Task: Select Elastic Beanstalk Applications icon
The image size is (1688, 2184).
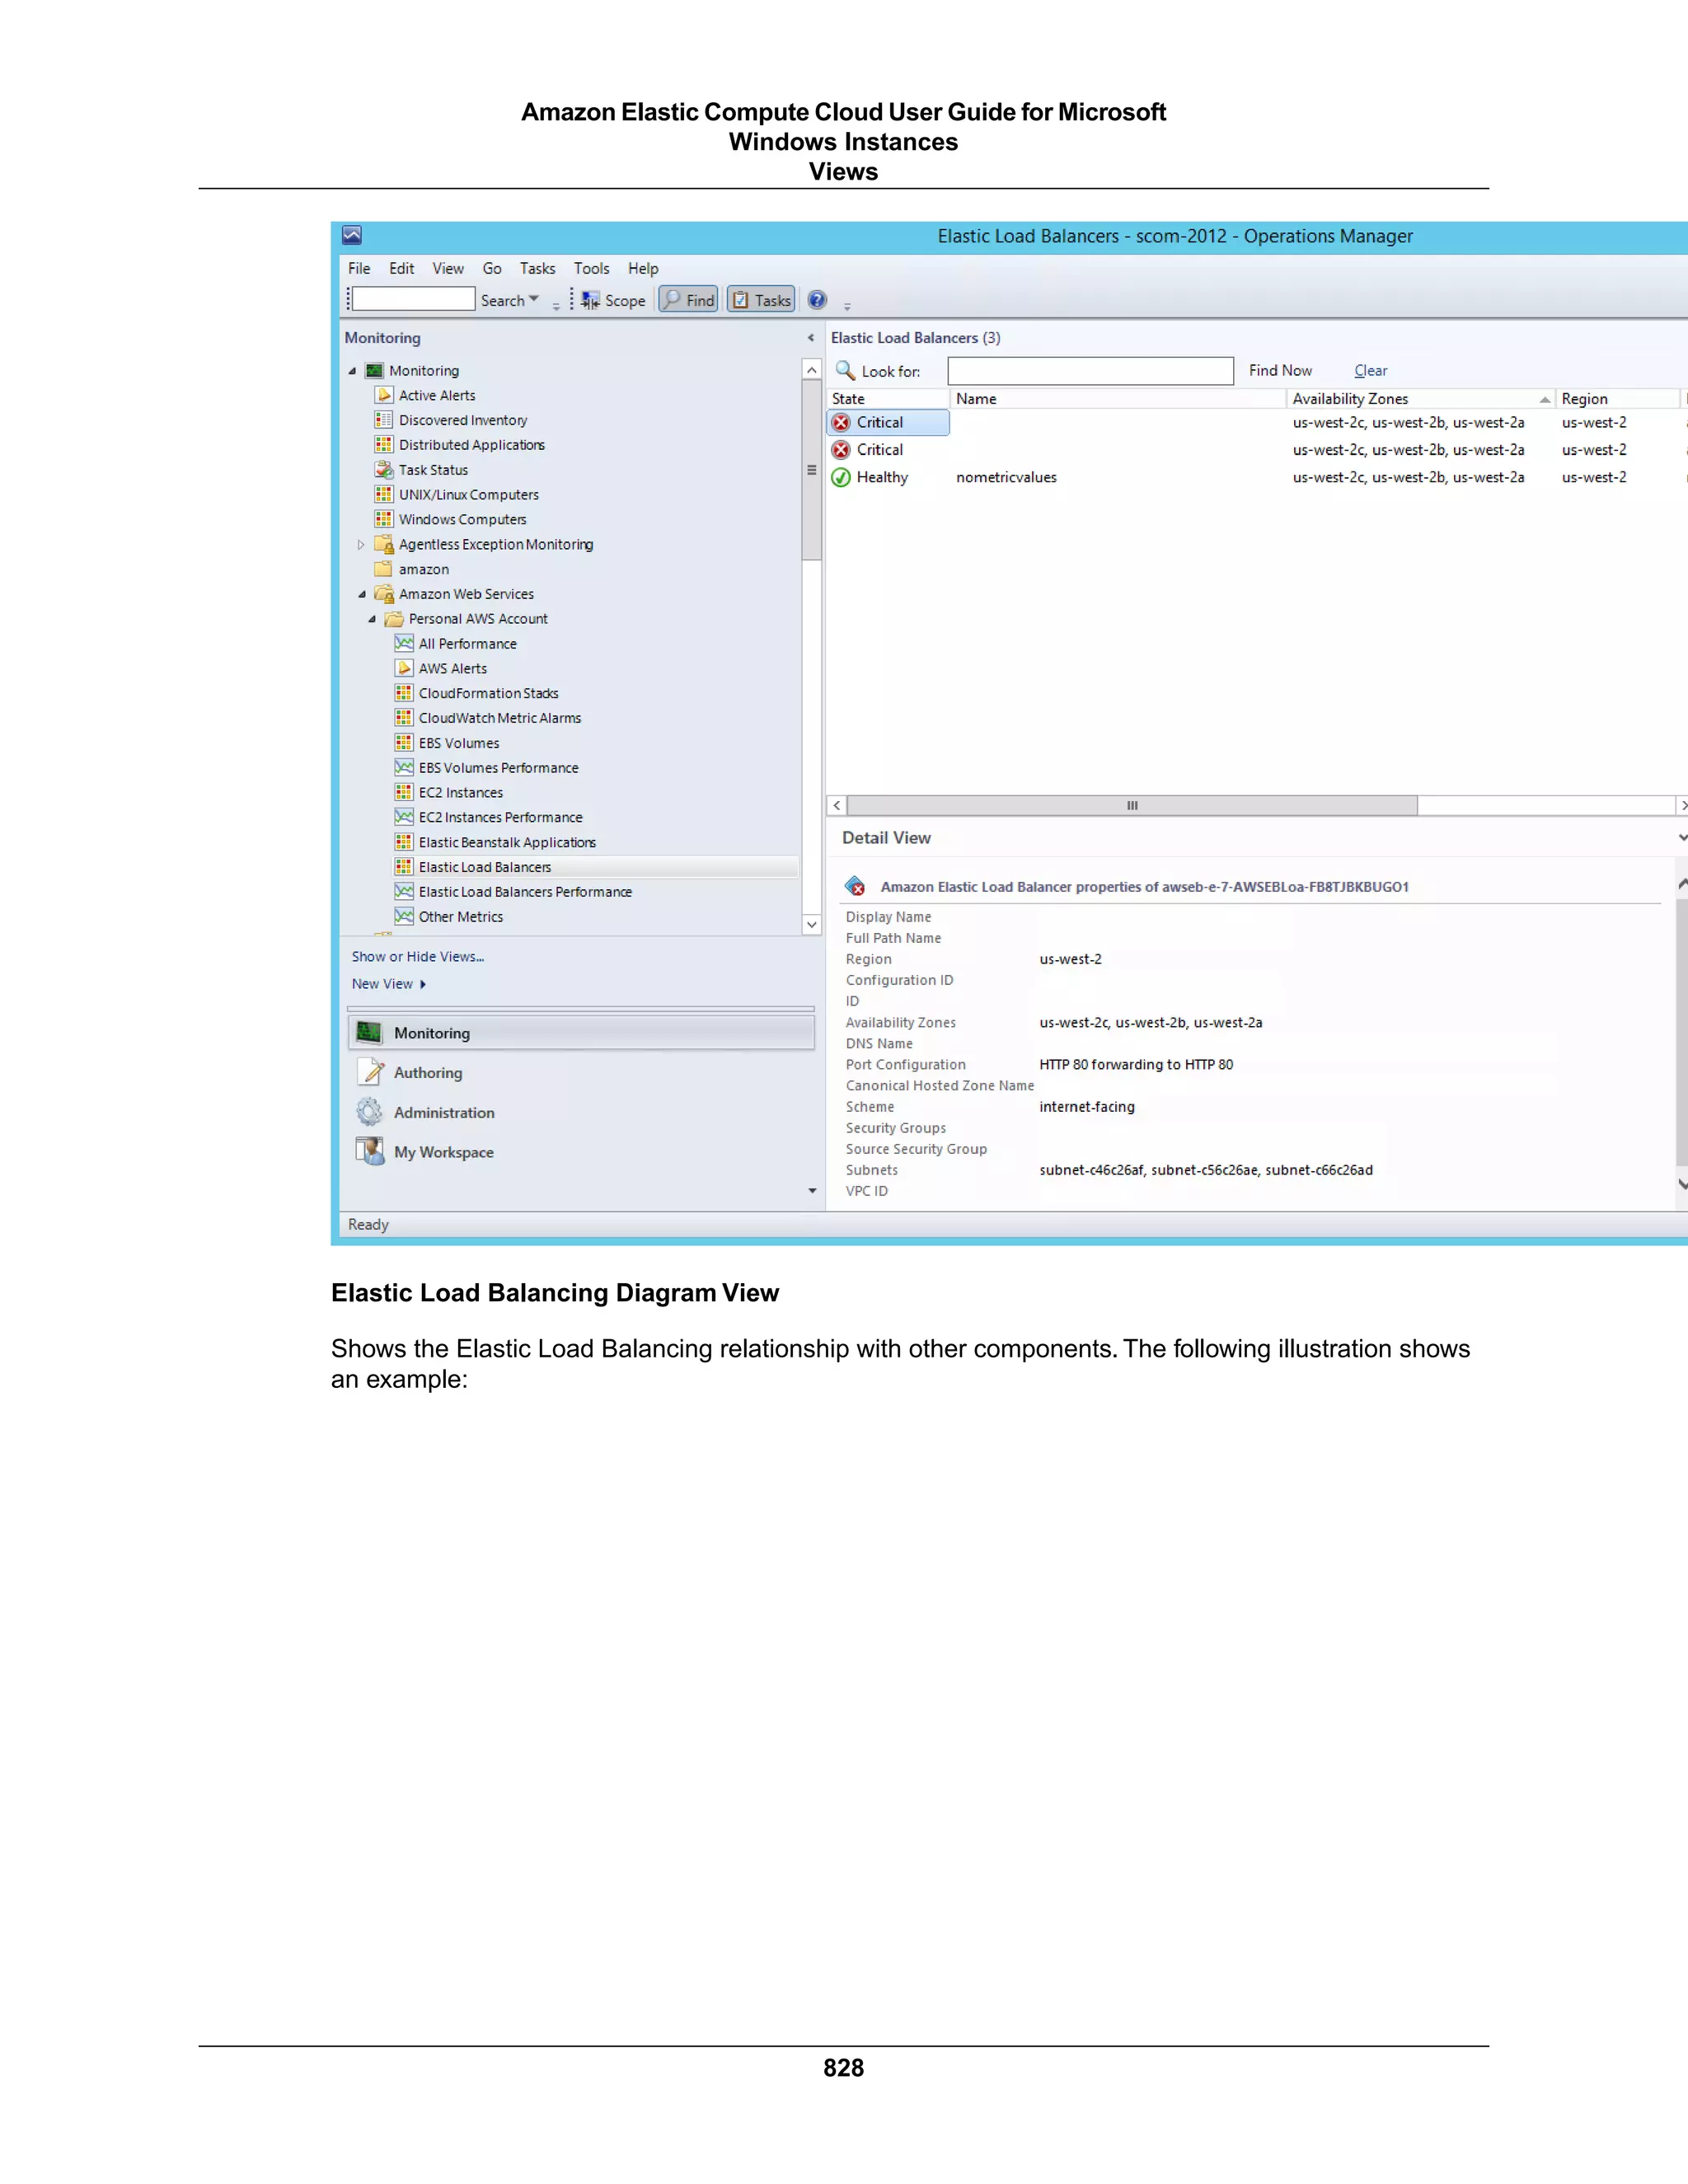Action: 404,842
